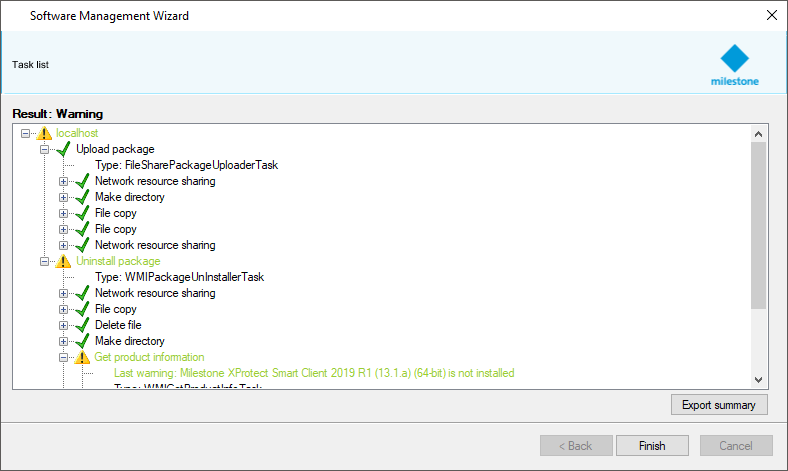Select the Uninstall package tree item
This screenshot has width=788, height=471.
point(118,261)
